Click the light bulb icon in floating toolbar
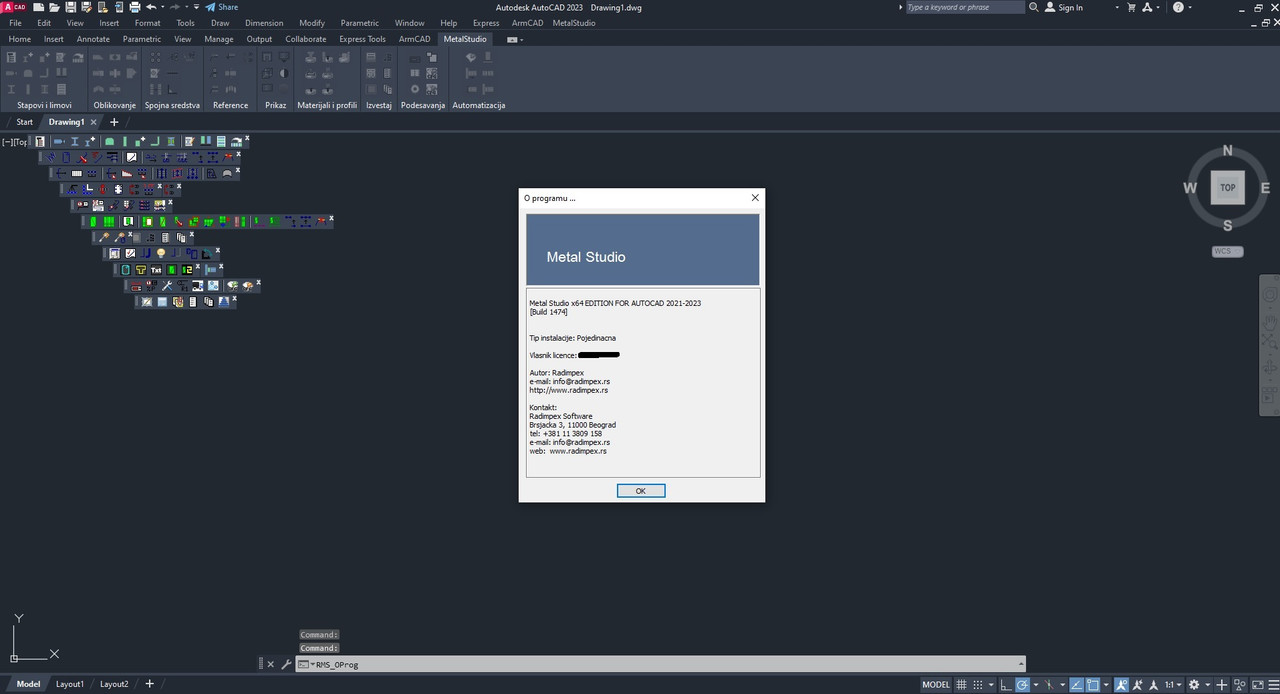This screenshot has height=694, width=1280. tap(161, 253)
